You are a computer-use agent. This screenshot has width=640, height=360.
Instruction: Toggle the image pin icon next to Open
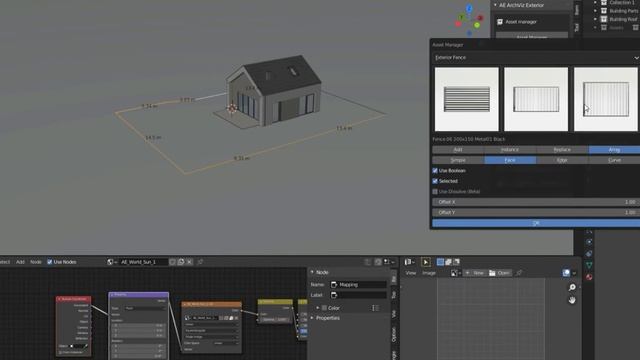tap(519, 273)
